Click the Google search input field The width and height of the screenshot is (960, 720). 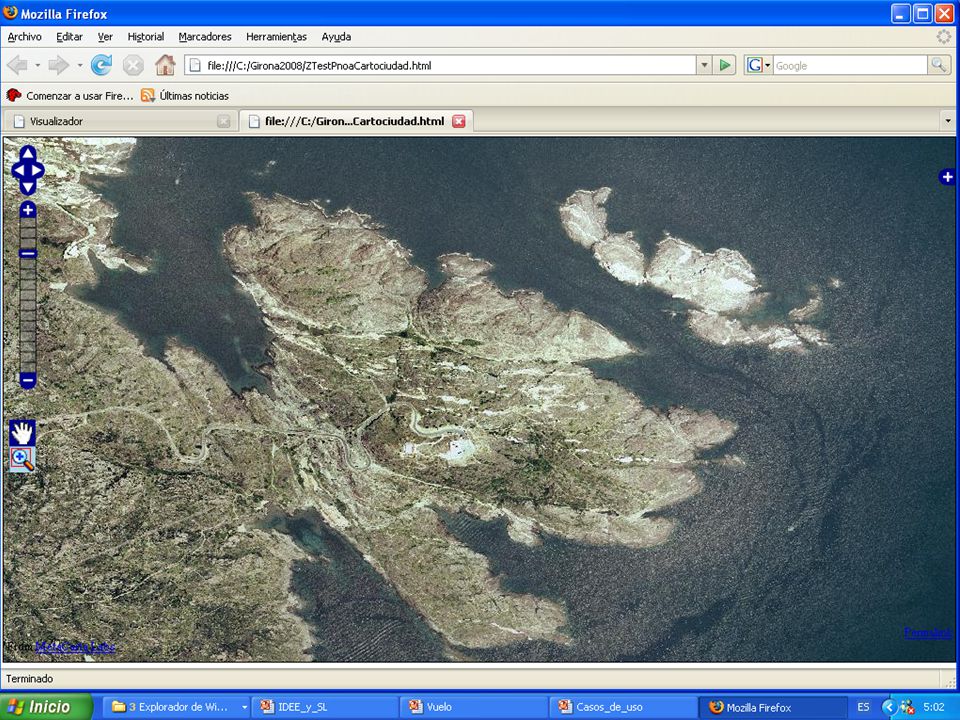click(x=850, y=66)
